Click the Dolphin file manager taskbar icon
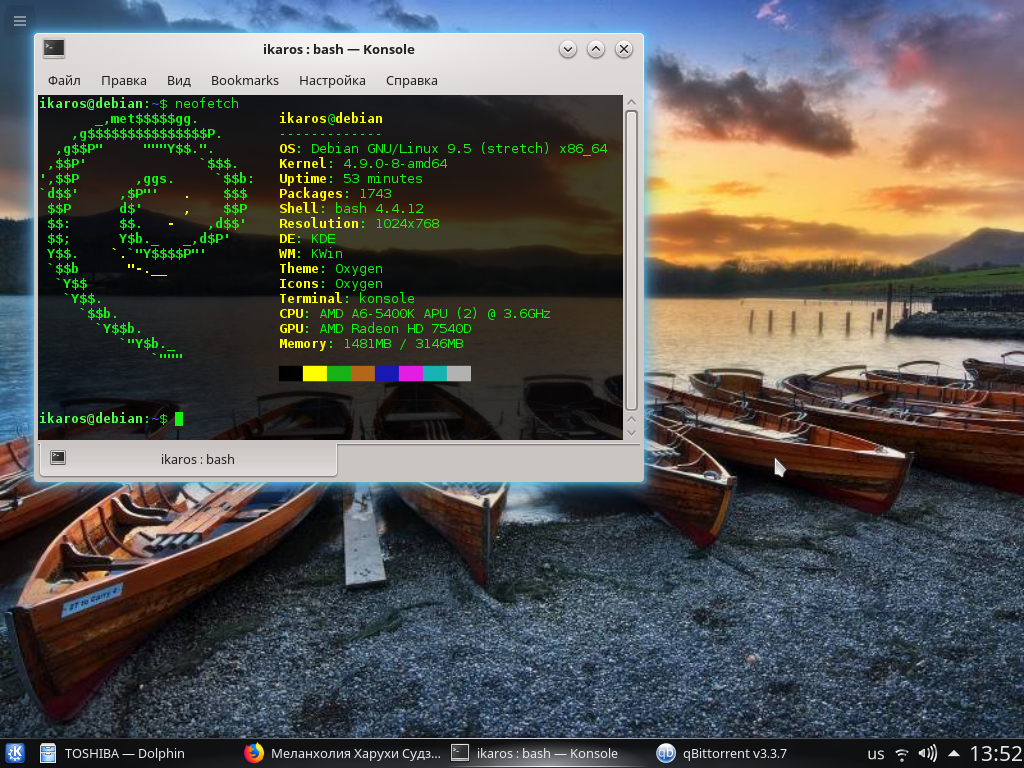Screen dimensions: 1024x768 47,753
